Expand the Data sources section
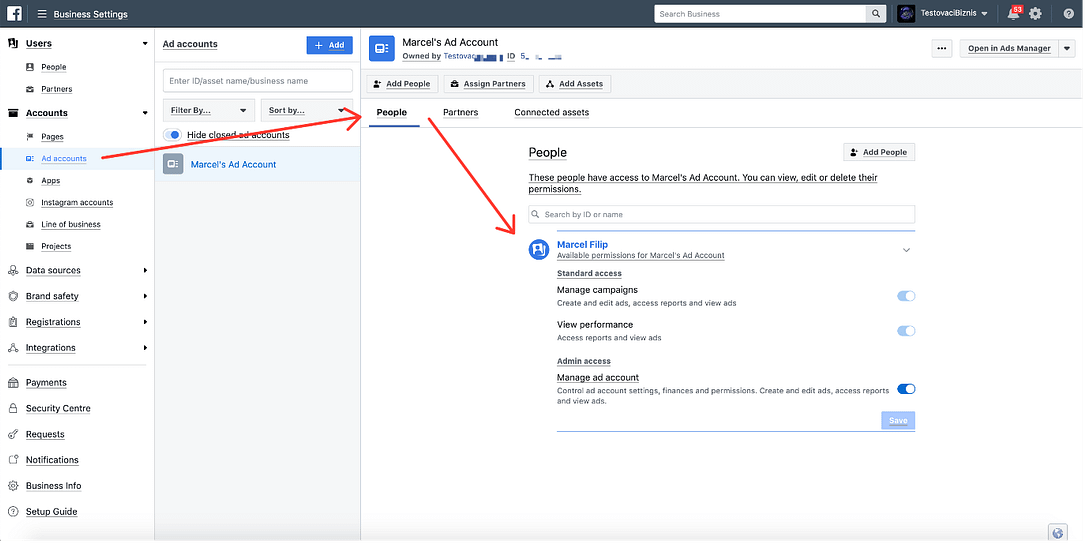The width and height of the screenshot is (1090, 544). [x=145, y=270]
